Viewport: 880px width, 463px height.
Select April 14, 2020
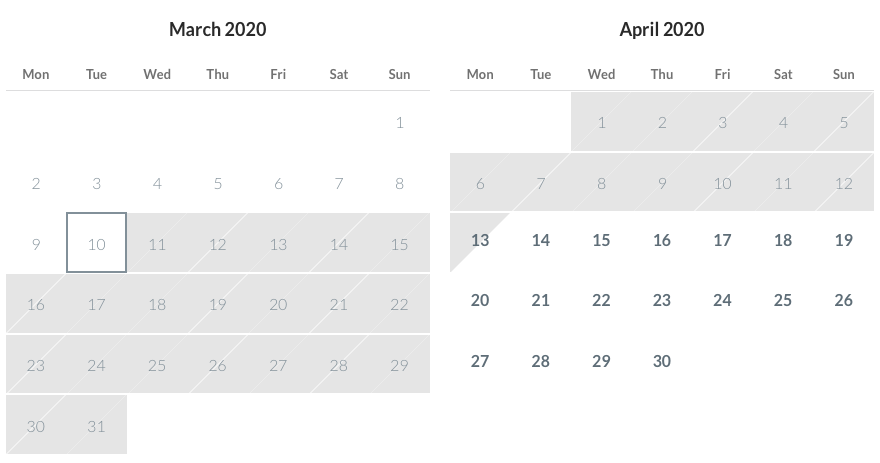[x=541, y=241]
